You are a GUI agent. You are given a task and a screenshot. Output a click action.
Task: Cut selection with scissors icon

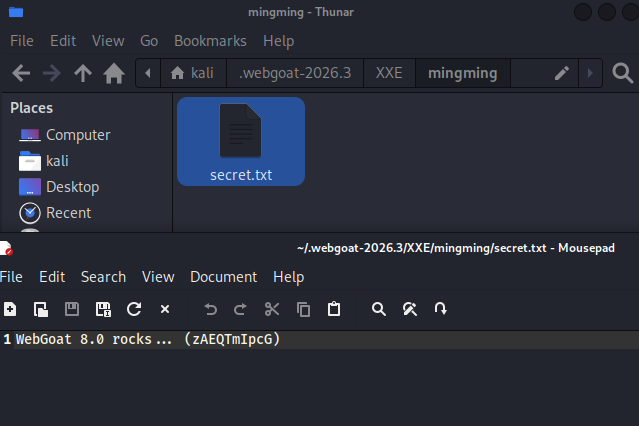pos(272,309)
